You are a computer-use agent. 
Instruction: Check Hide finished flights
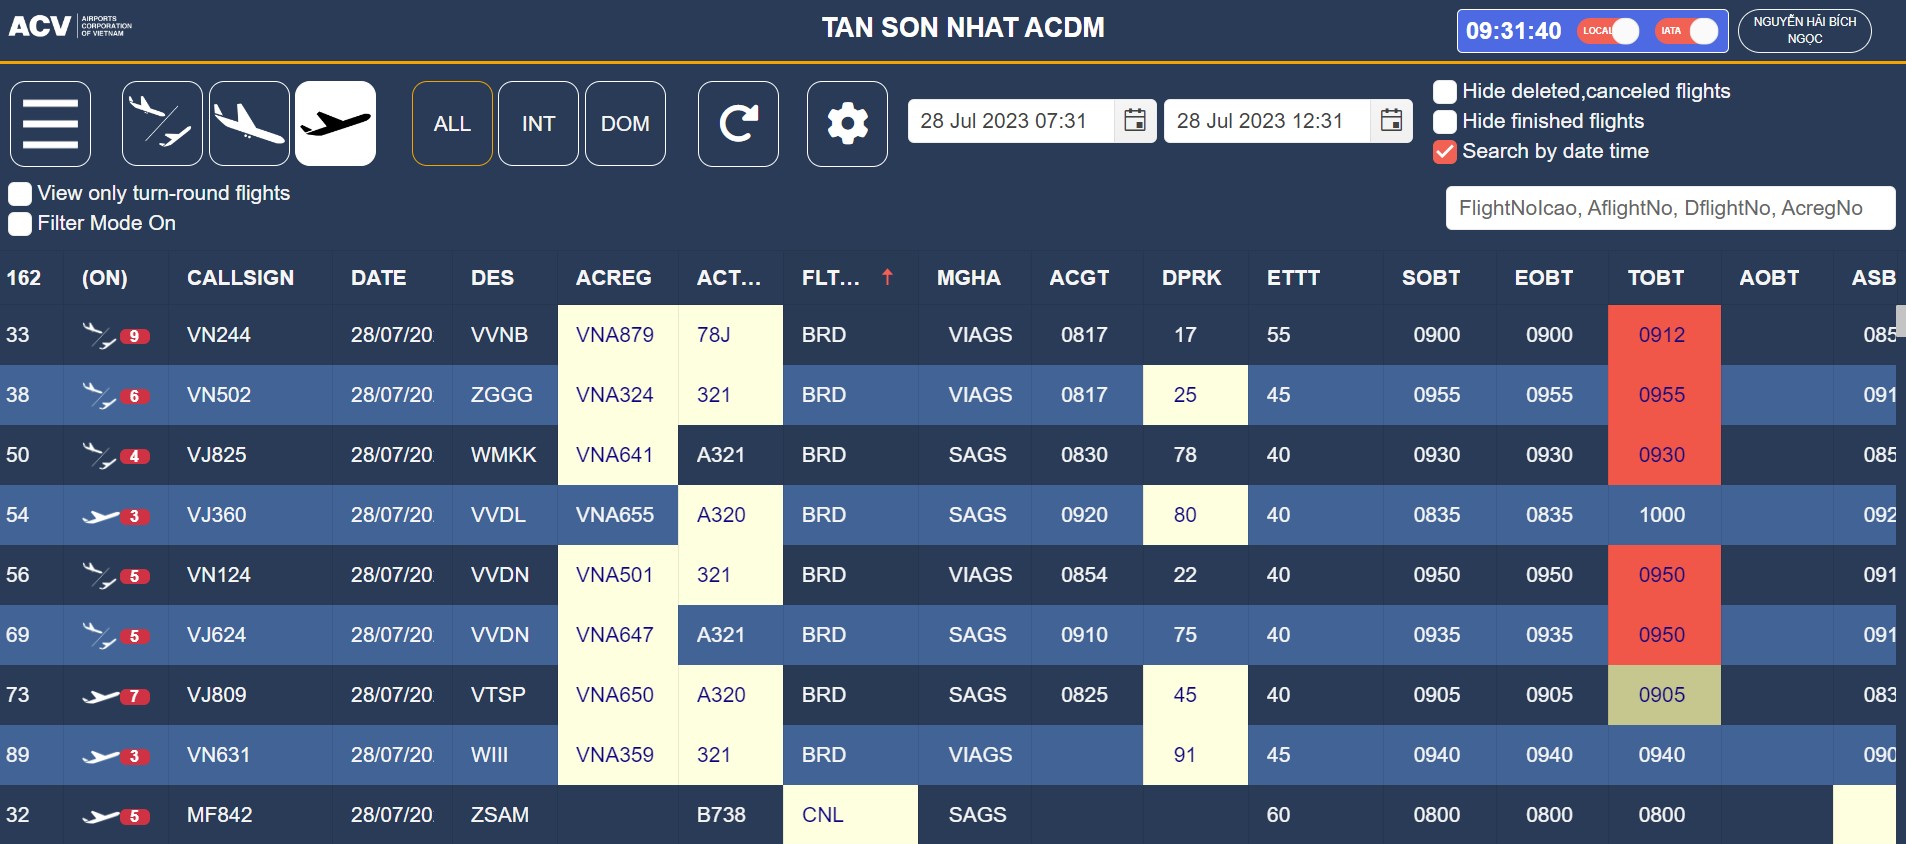(1445, 122)
